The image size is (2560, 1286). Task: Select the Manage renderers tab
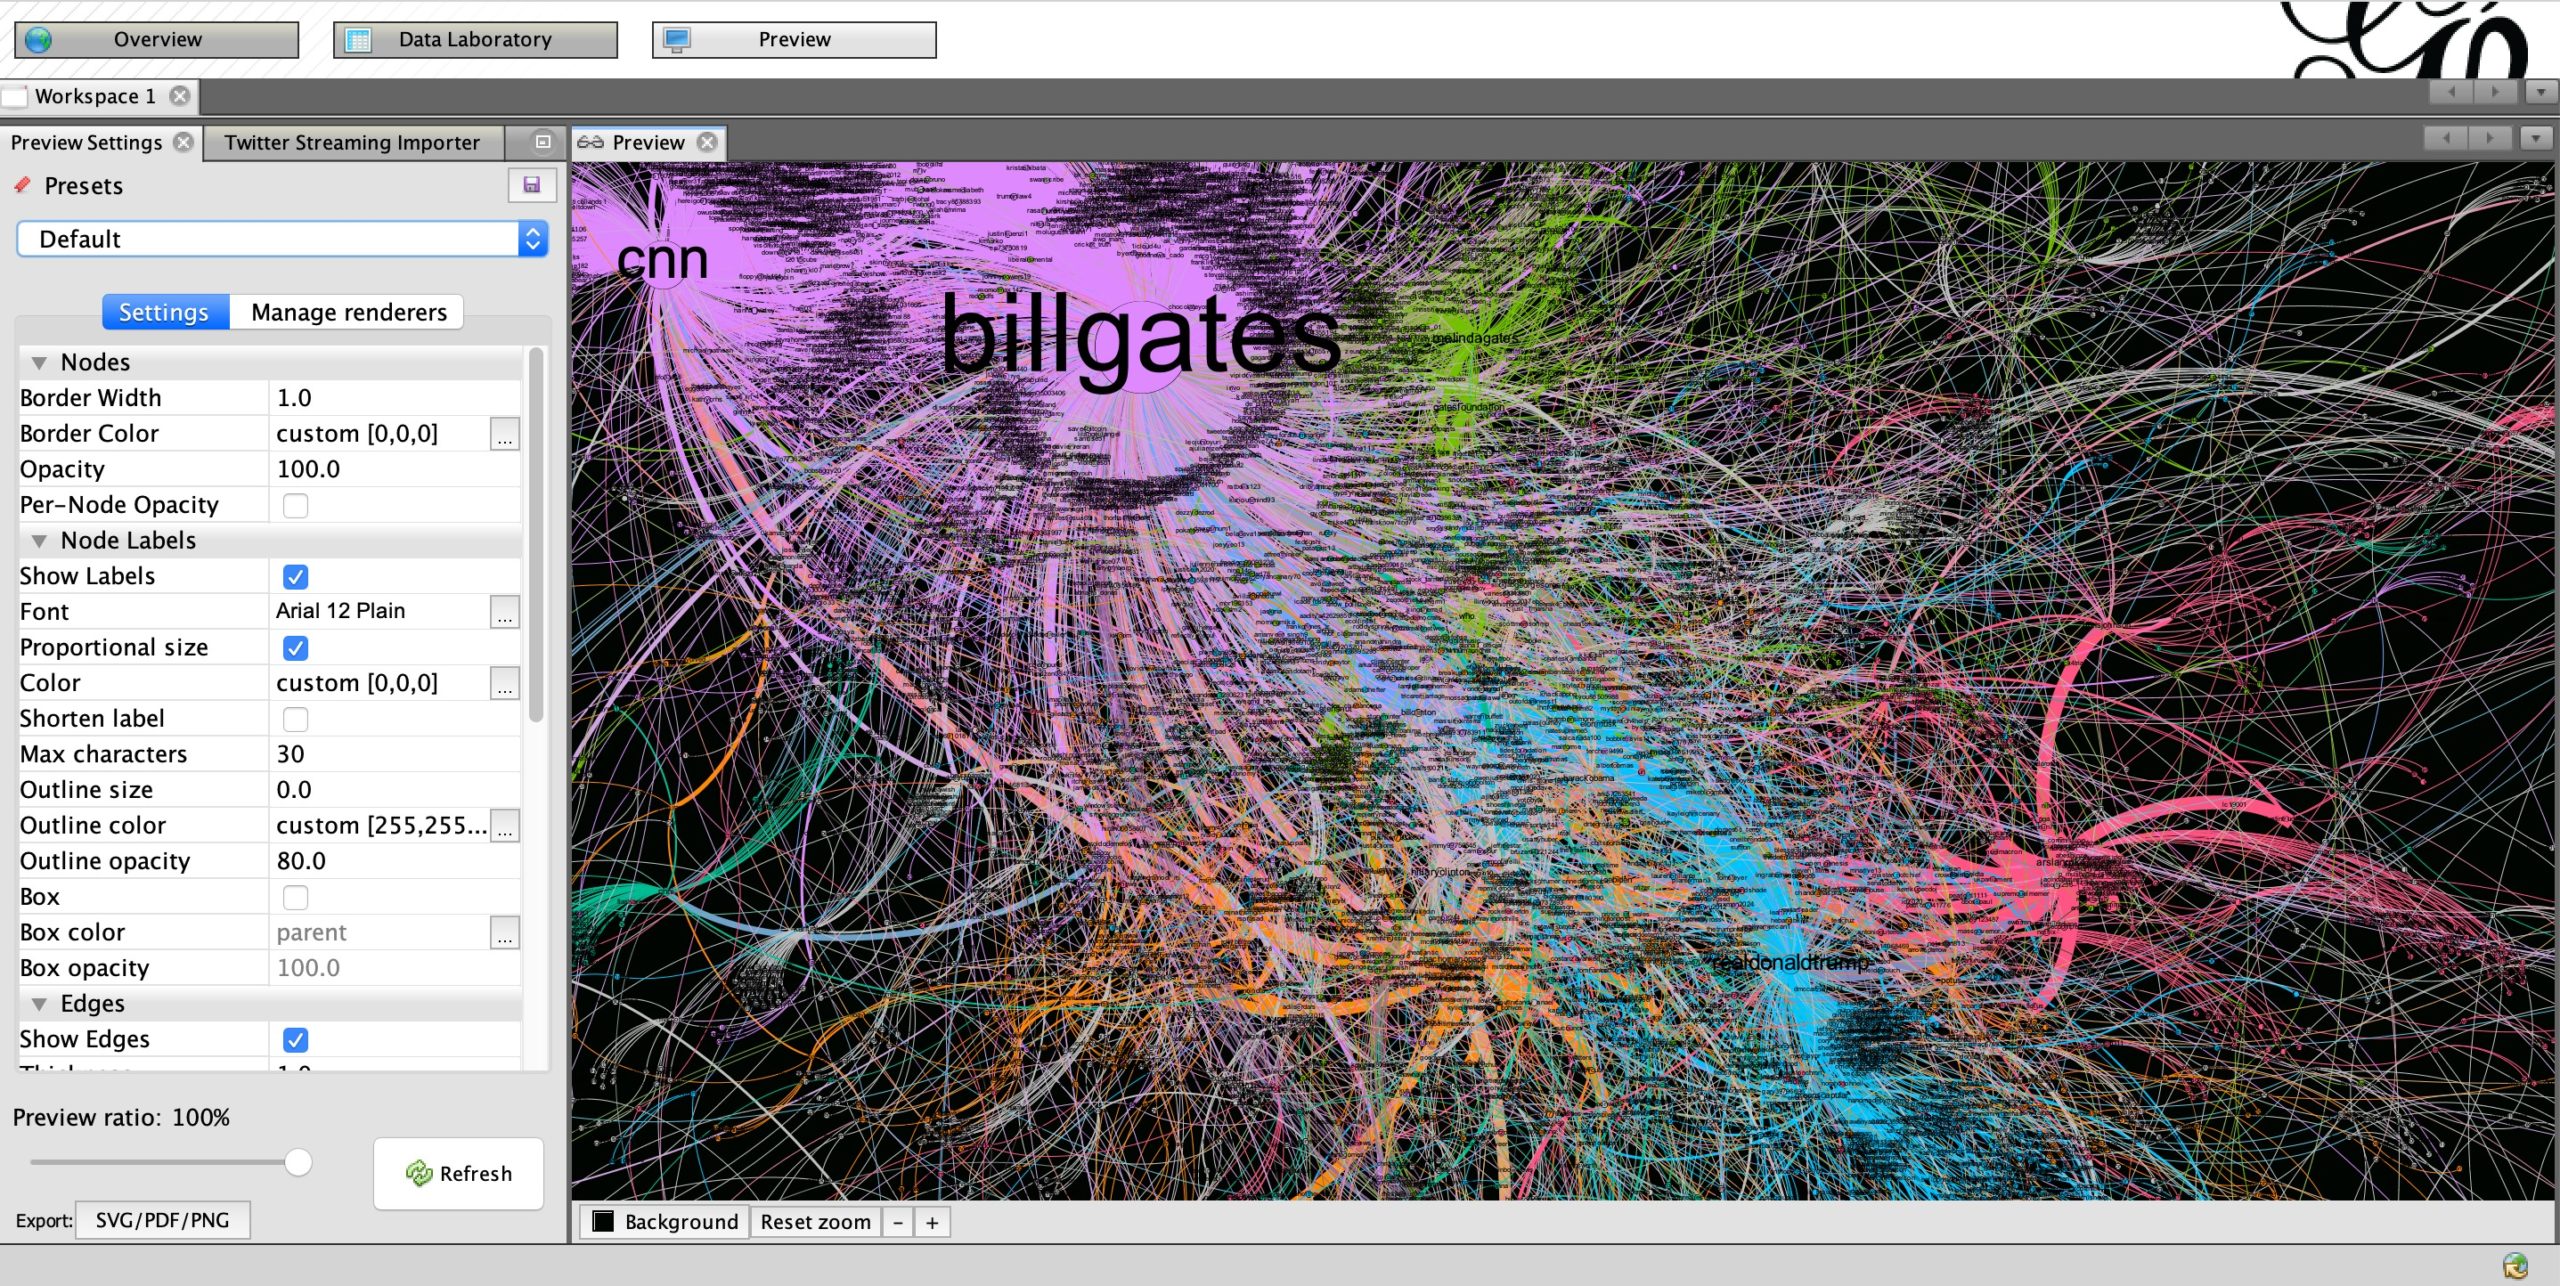(x=348, y=312)
